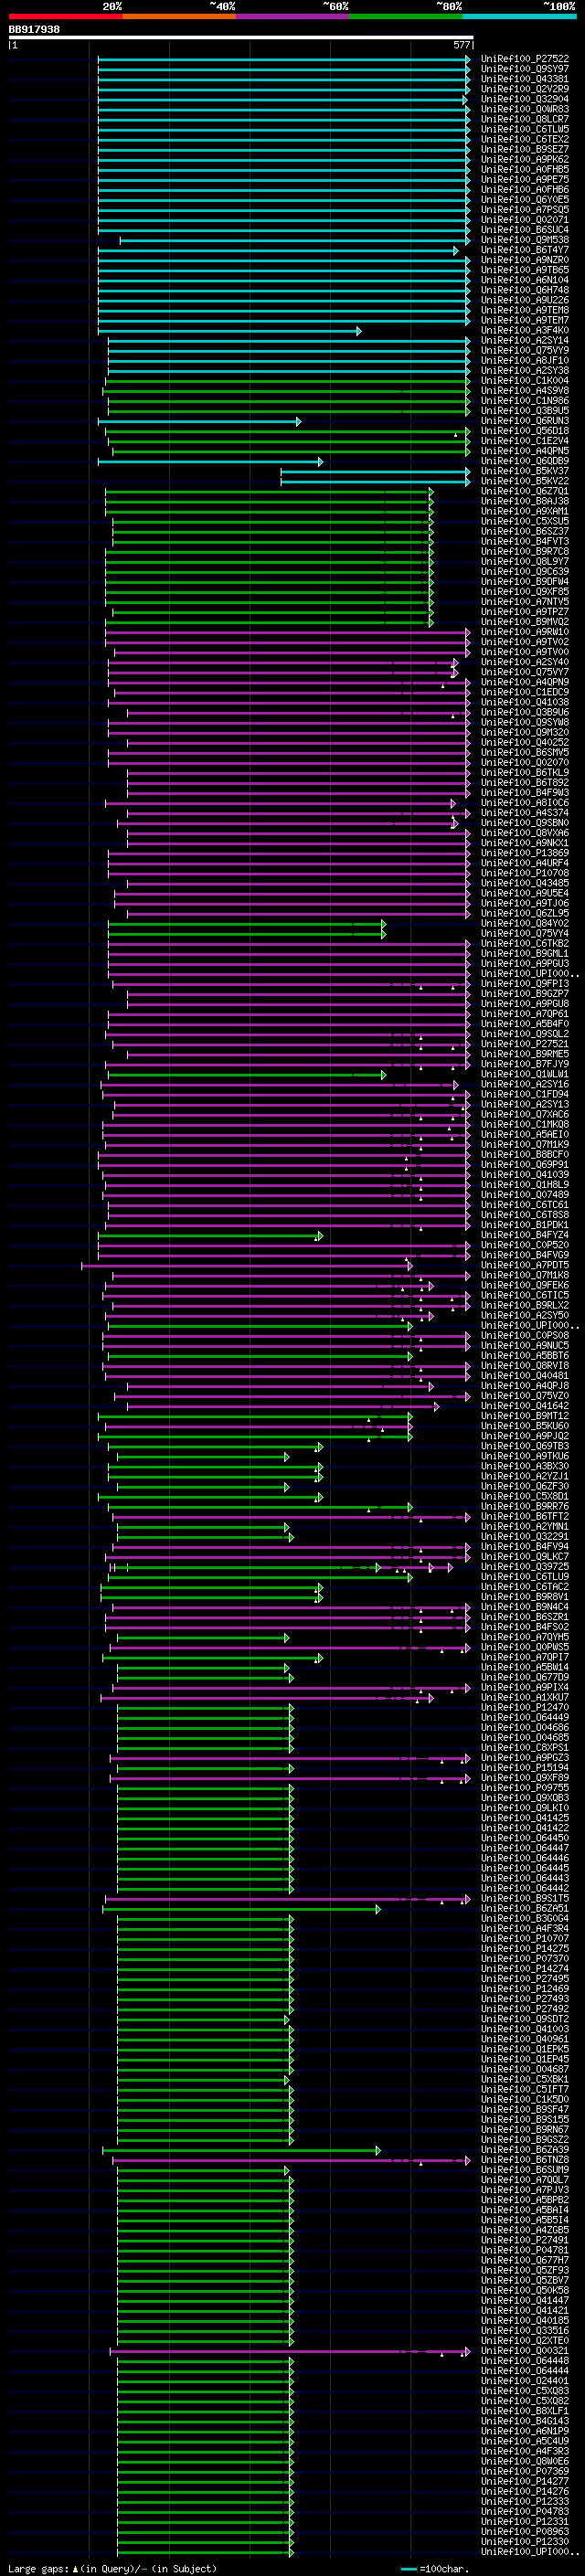The height and width of the screenshot is (2576, 585).
Task: Select label UniRef100_C1E2V4
Action: (x=525, y=441)
